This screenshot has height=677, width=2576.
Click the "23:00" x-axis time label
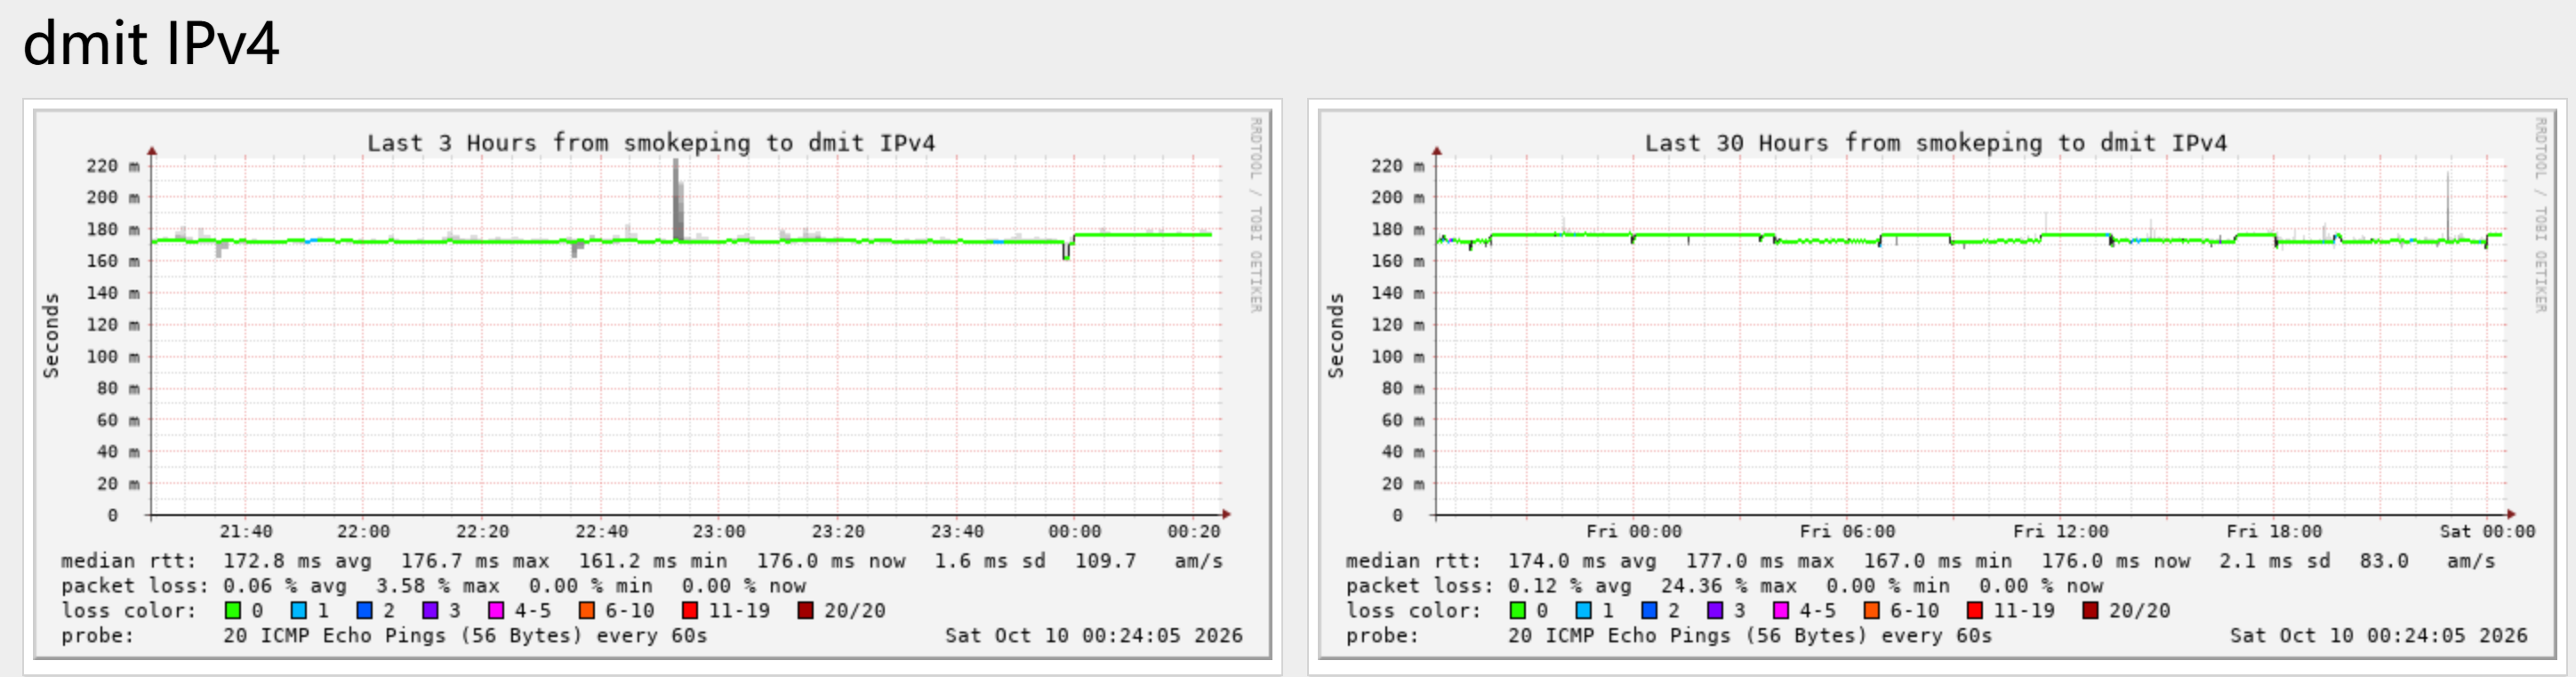tap(719, 532)
